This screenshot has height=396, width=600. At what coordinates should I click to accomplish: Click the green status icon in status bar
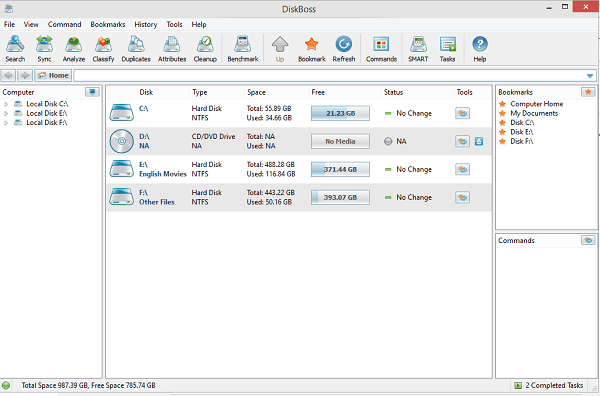(x=6, y=385)
